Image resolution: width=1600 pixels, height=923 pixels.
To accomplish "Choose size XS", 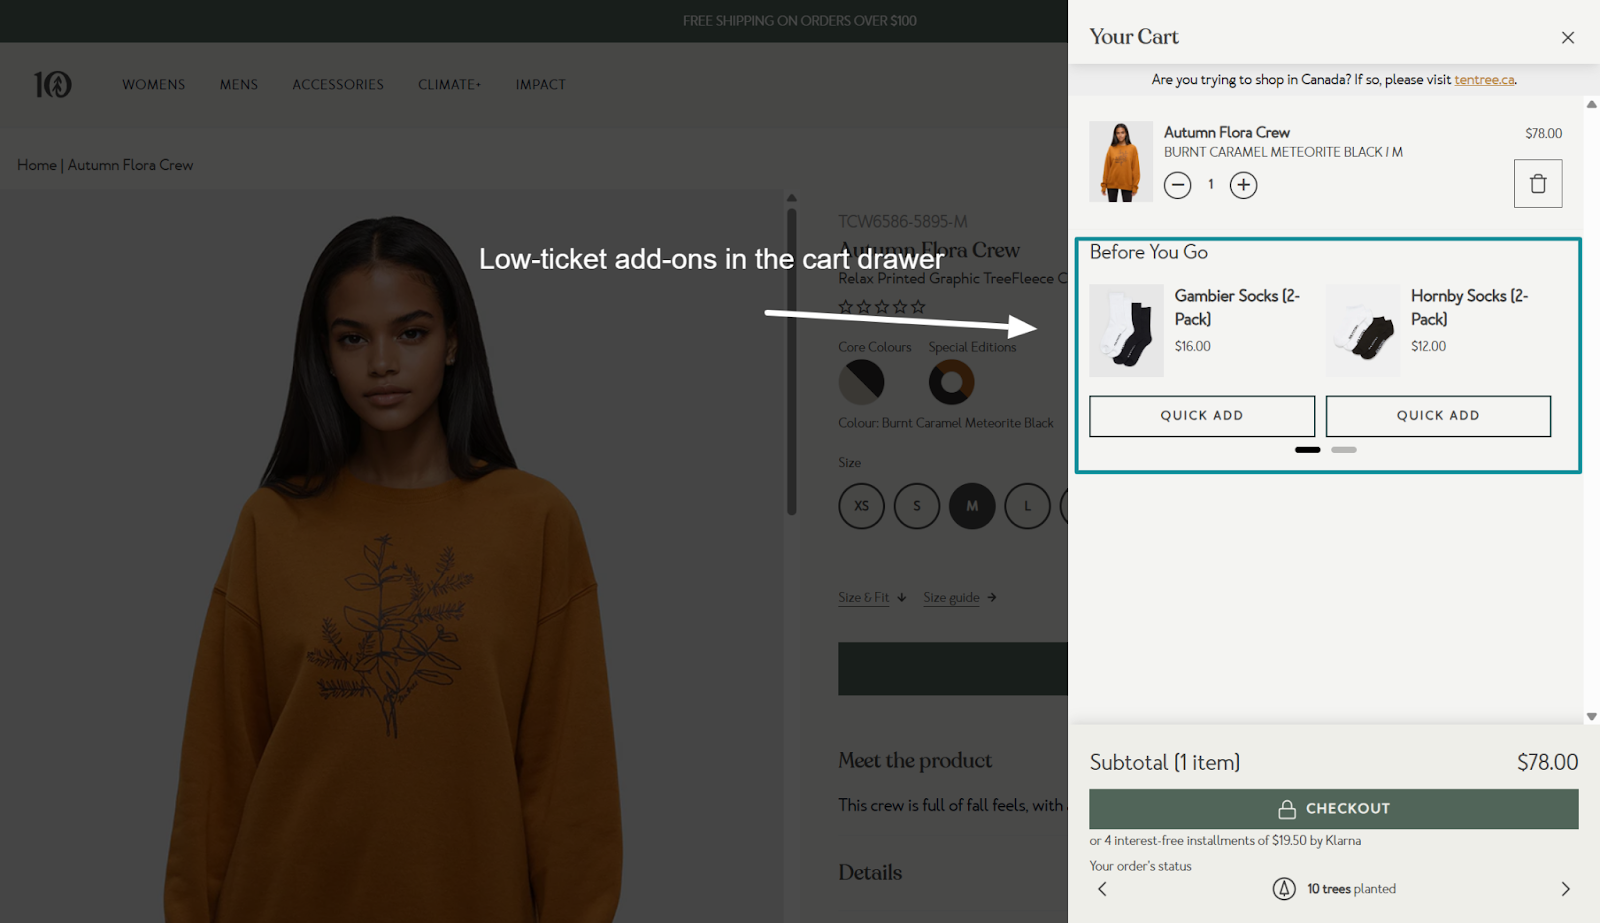I will click(861, 506).
